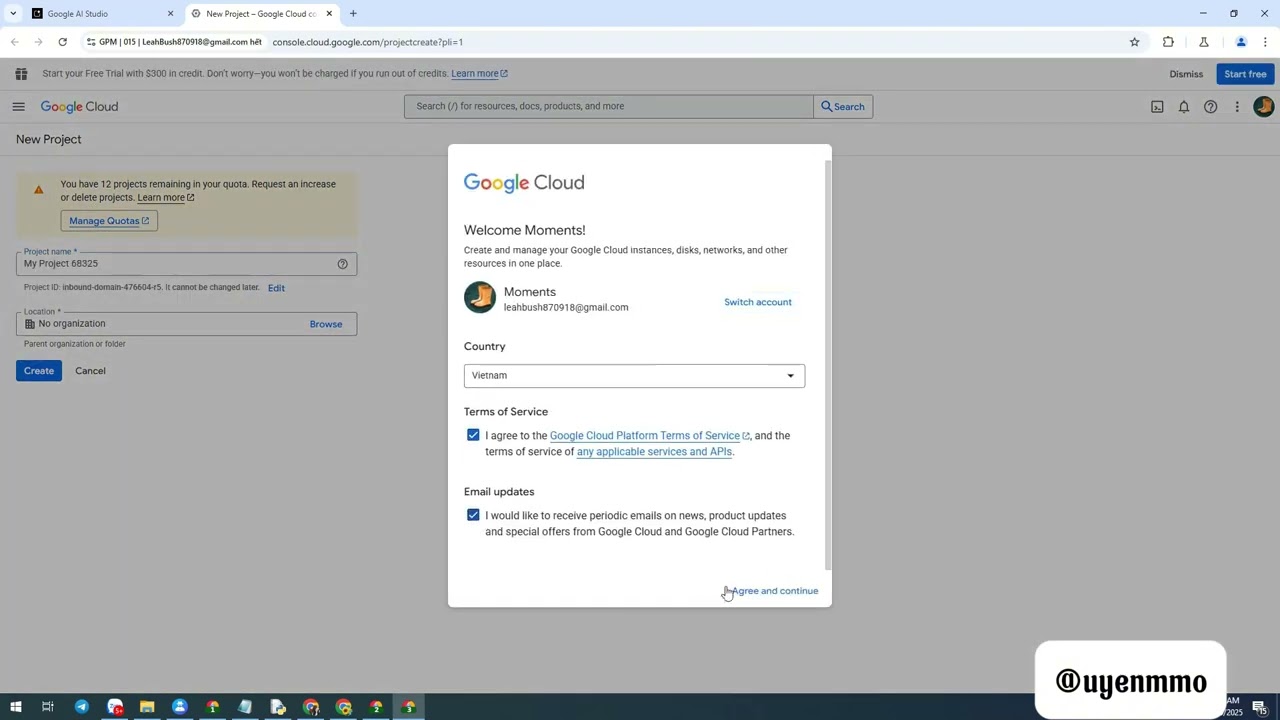Click the site information icon in address bar
Viewport: 1280px width, 720px height.
tap(91, 42)
